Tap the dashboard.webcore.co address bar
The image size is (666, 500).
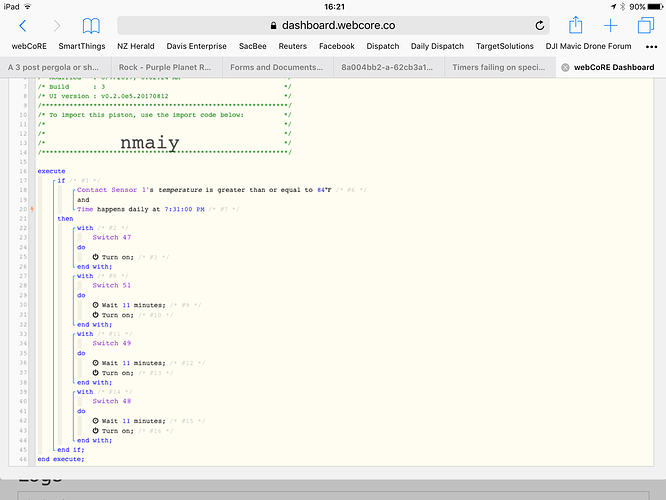click(x=333, y=25)
